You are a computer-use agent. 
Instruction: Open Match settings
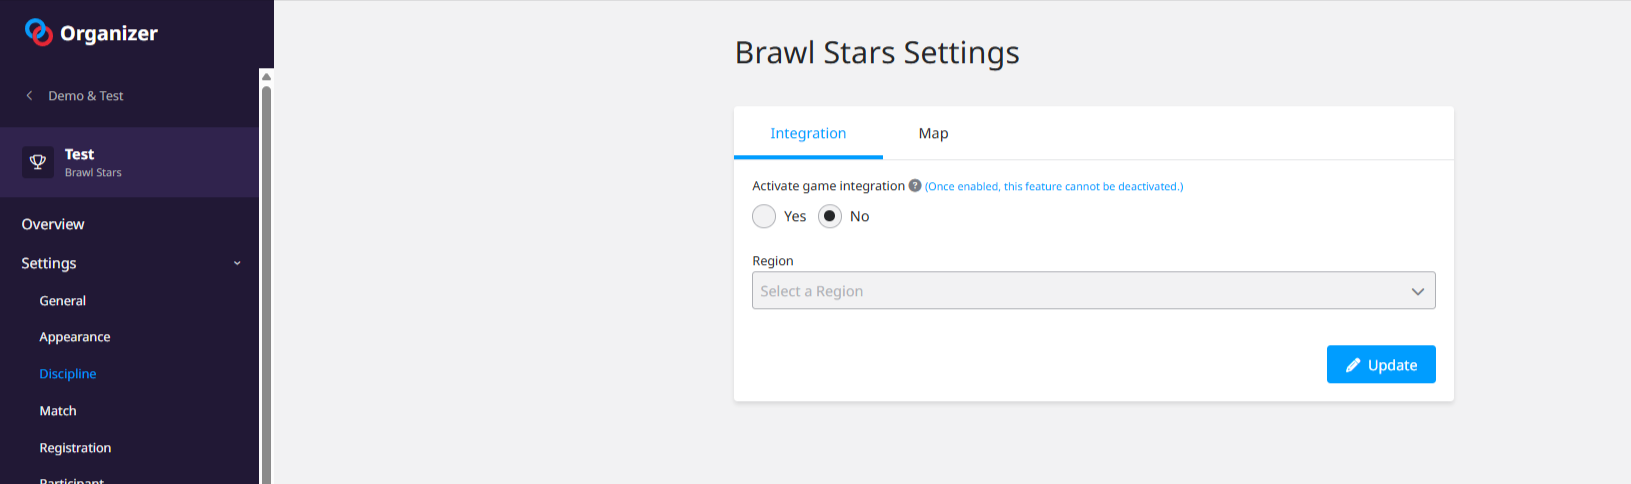coord(58,411)
